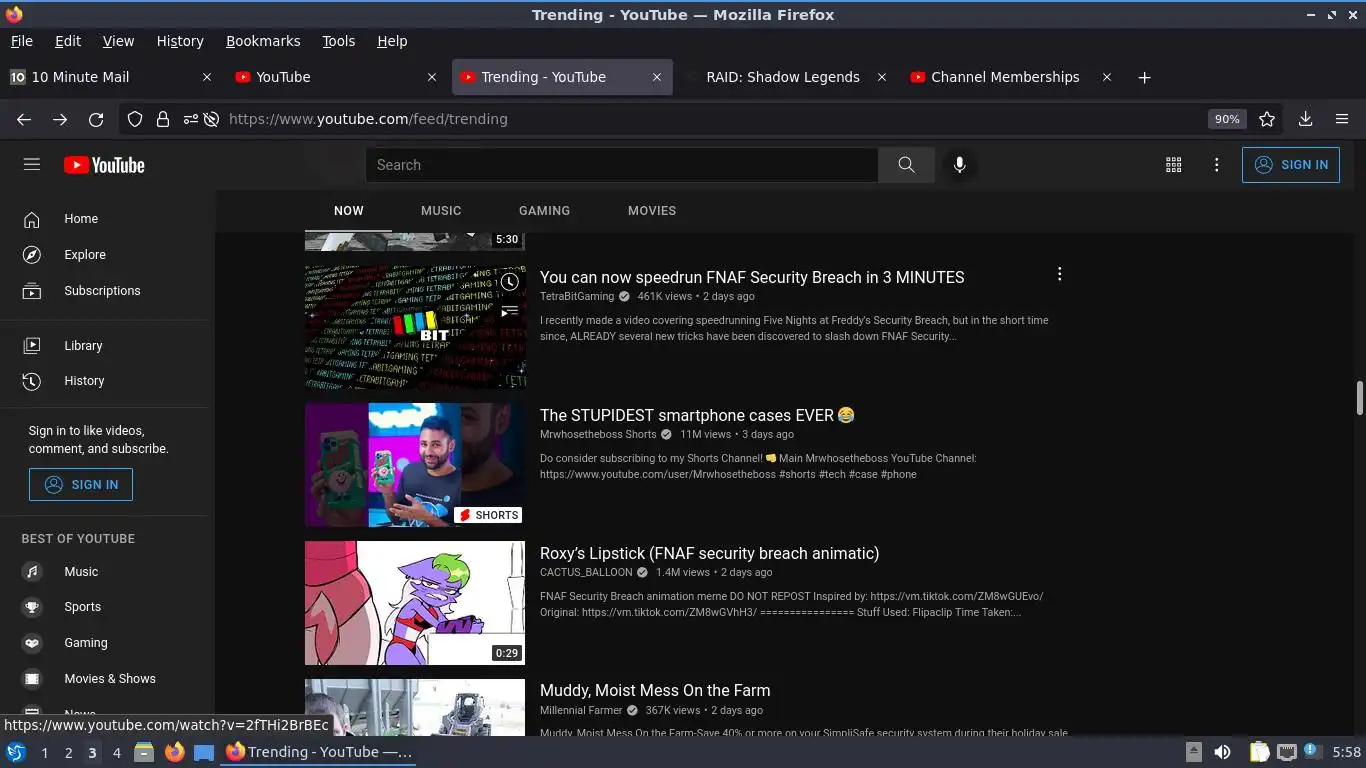Click the site padlock icon

162,119
